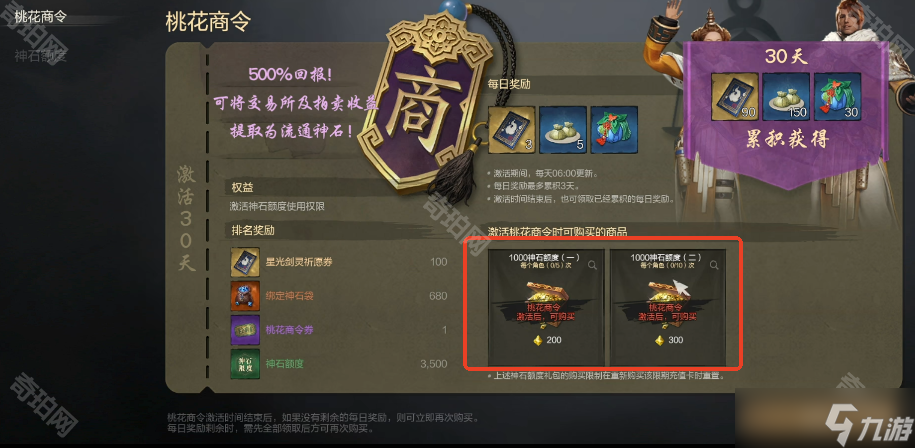Click the 桃花商令券 ranking reward text

pos(289,330)
